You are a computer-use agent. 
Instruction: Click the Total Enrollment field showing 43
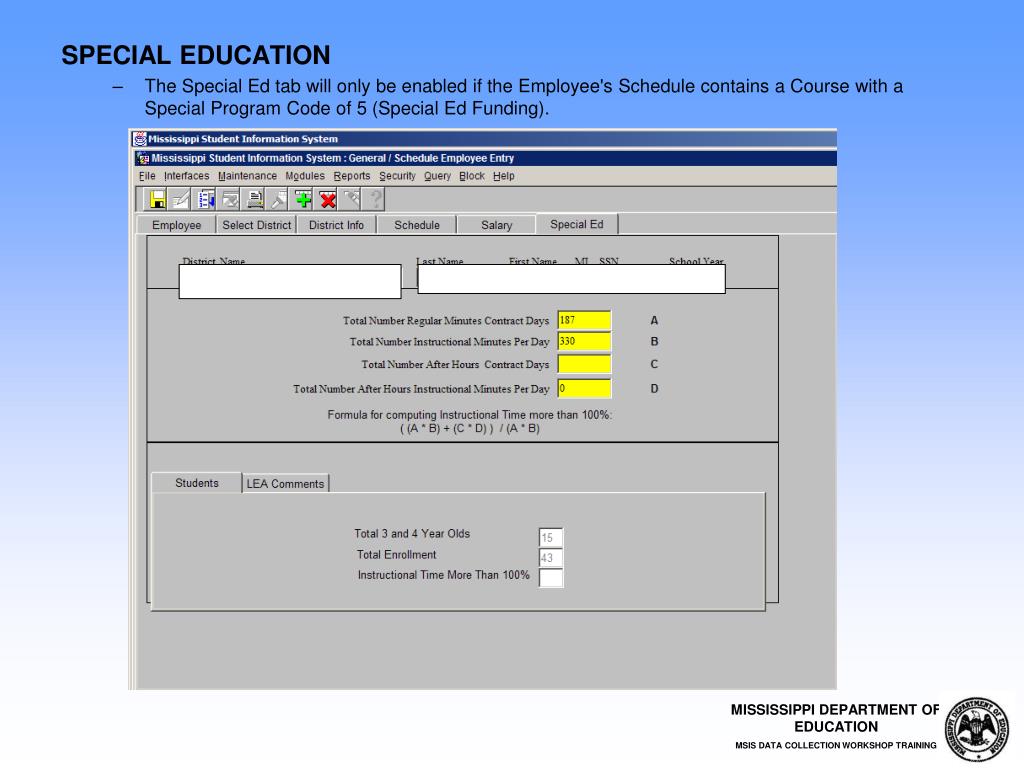pyautogui.click(x=551, y=558)
